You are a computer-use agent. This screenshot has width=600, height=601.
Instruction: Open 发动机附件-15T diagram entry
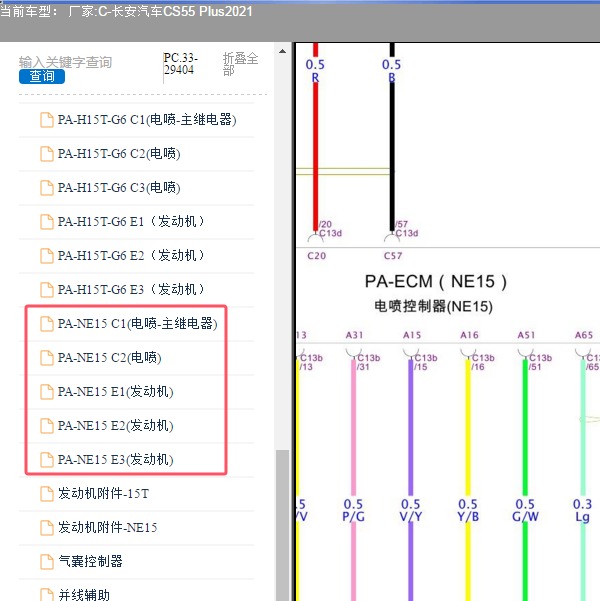[x=103, y=493]
